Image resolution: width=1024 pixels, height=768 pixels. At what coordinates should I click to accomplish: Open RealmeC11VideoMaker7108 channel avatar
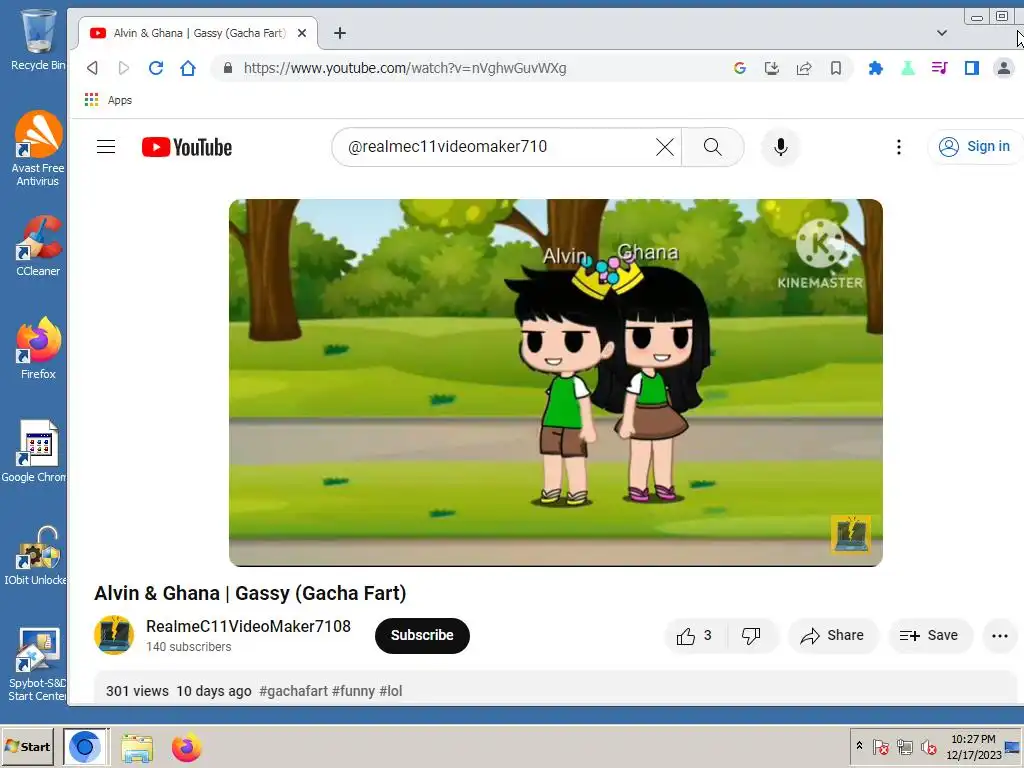pos(114,635)
